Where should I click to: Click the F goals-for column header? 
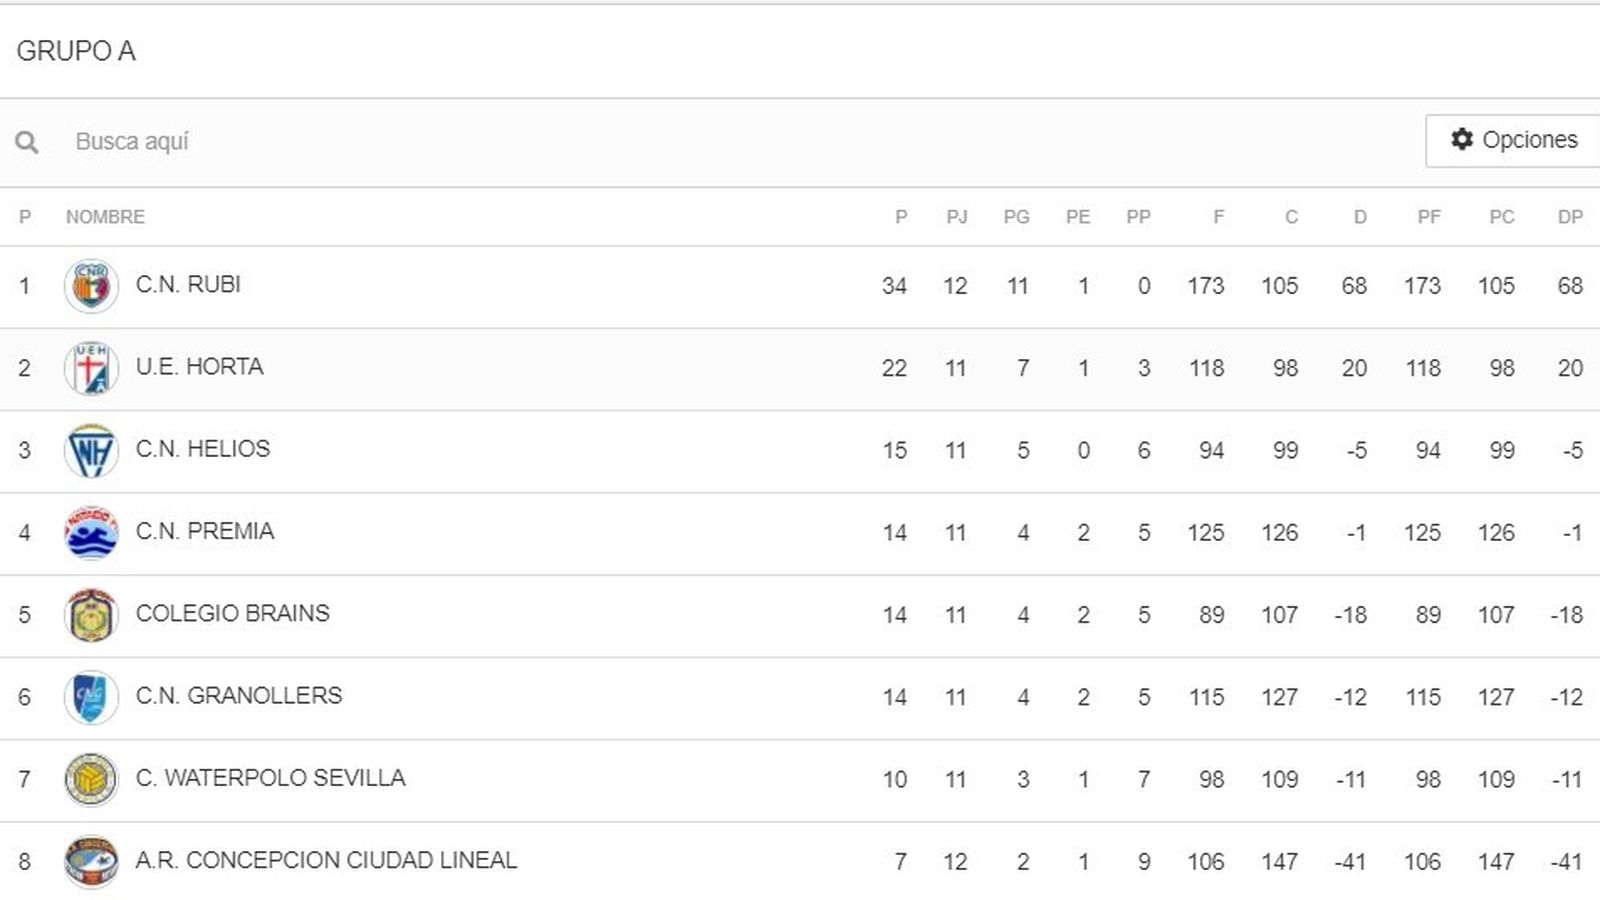coord(1219,217)
